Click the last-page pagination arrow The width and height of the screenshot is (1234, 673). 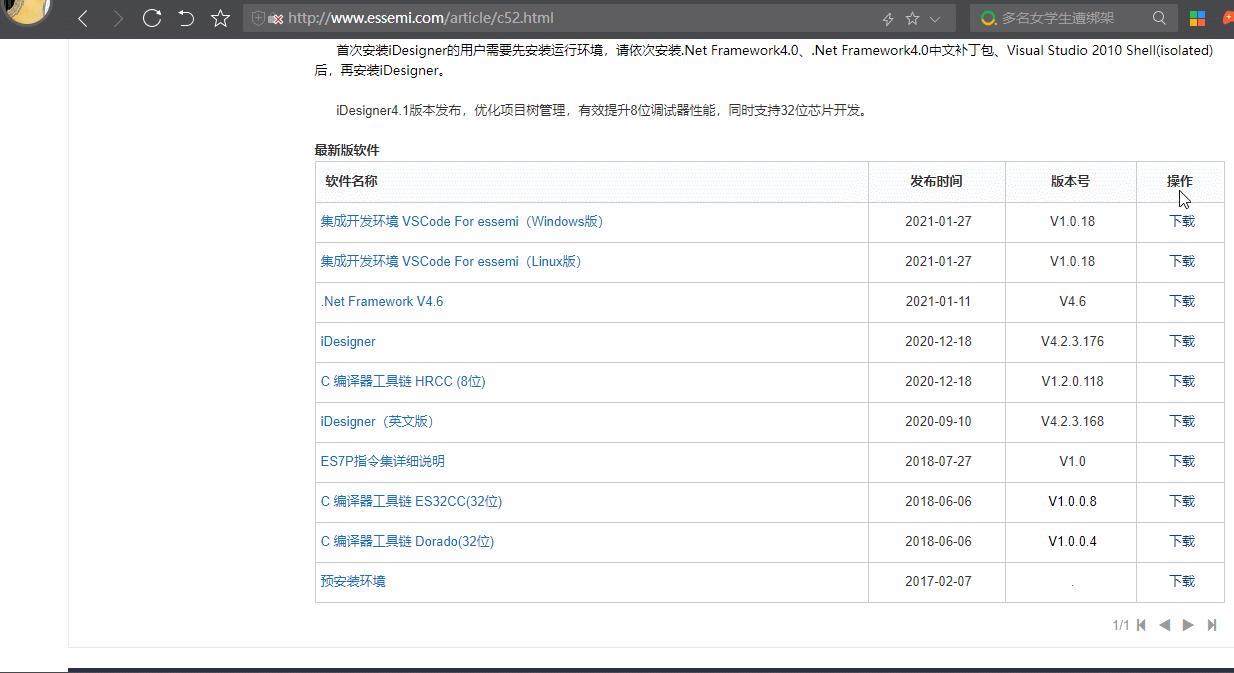click(1211, 624)
